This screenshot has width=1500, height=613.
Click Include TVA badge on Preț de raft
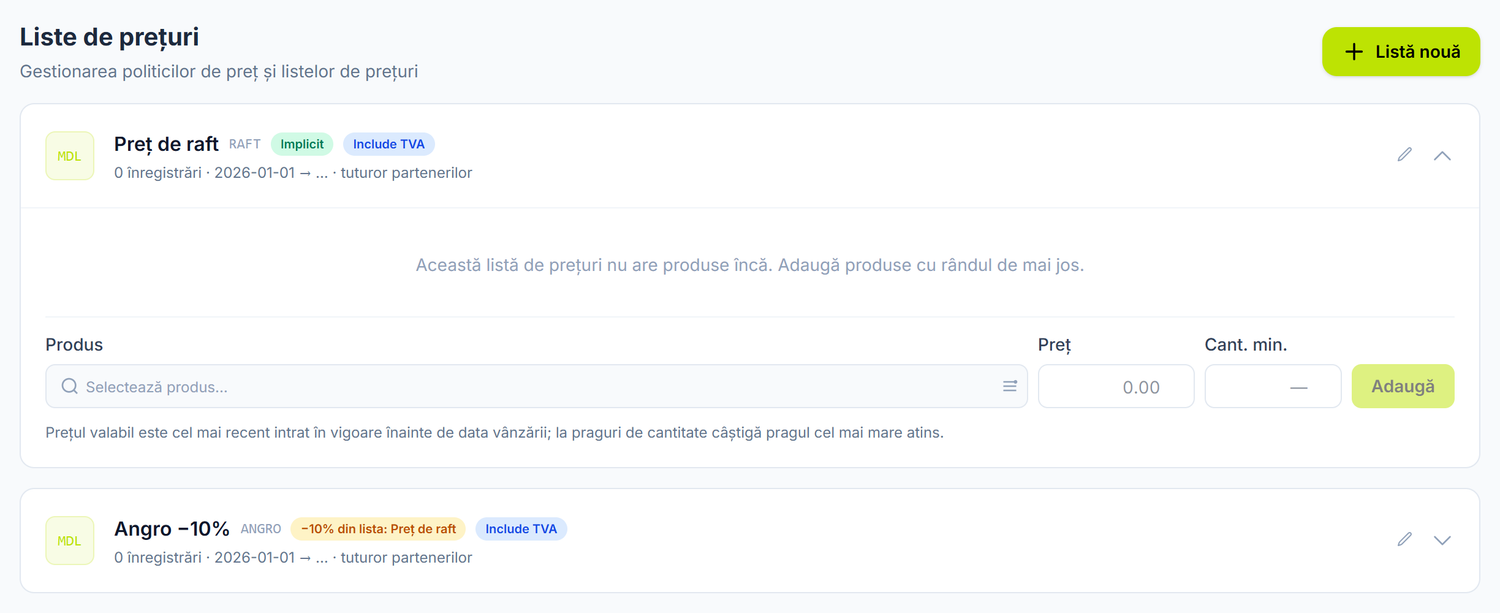[389, 144]
